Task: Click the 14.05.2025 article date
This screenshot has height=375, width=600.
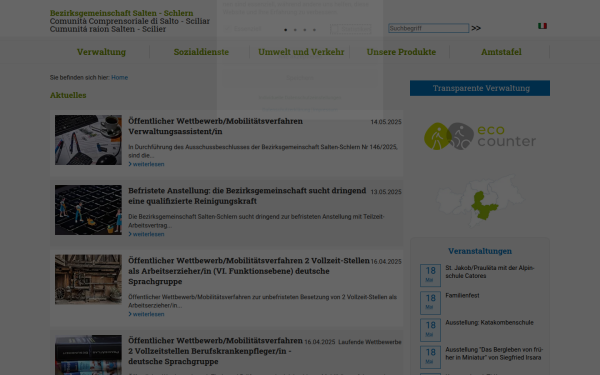Action: 386,122
